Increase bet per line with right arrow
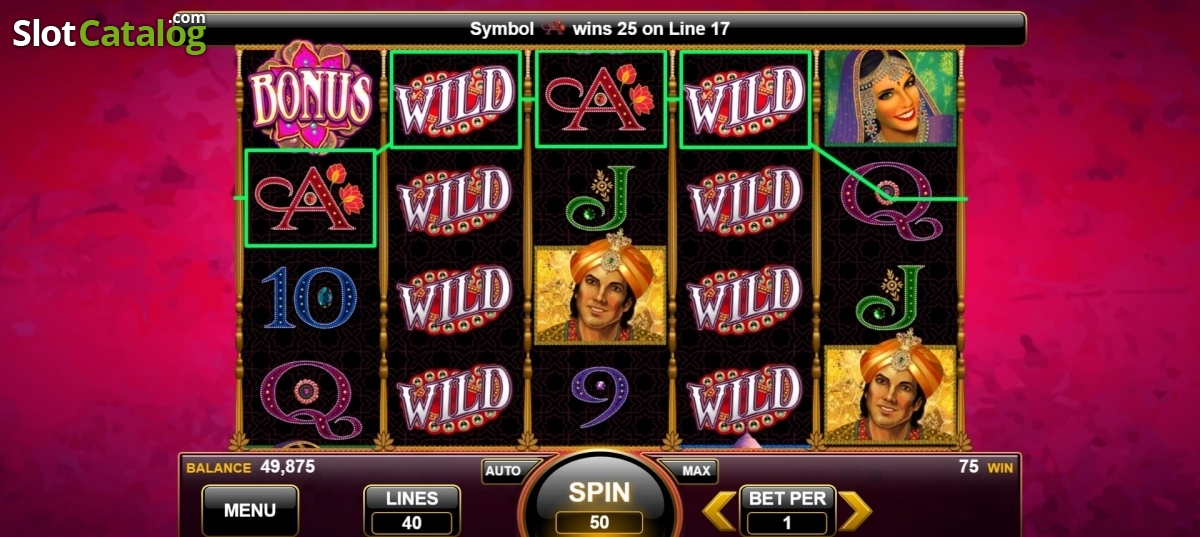Screen dimensions: 1200x537 tap(854, 510)
